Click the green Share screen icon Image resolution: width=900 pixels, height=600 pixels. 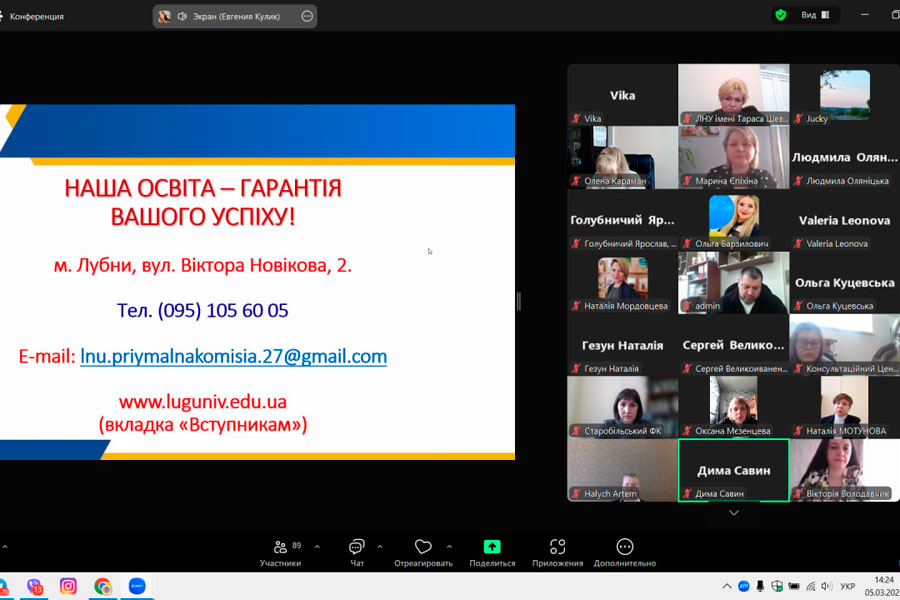click(492, 547)
